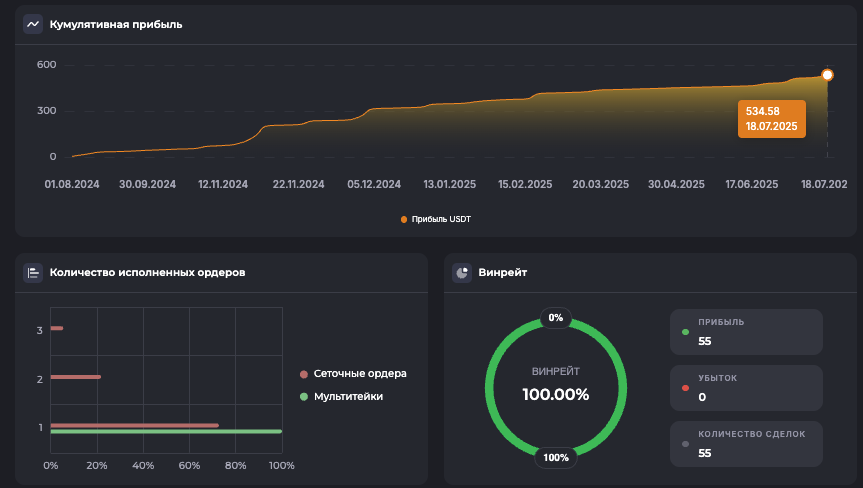This screenshot has width=863, height=488.
Task: Open the Убыток 0 stat card
Action: pyautogui.click(x=746, y=388)
